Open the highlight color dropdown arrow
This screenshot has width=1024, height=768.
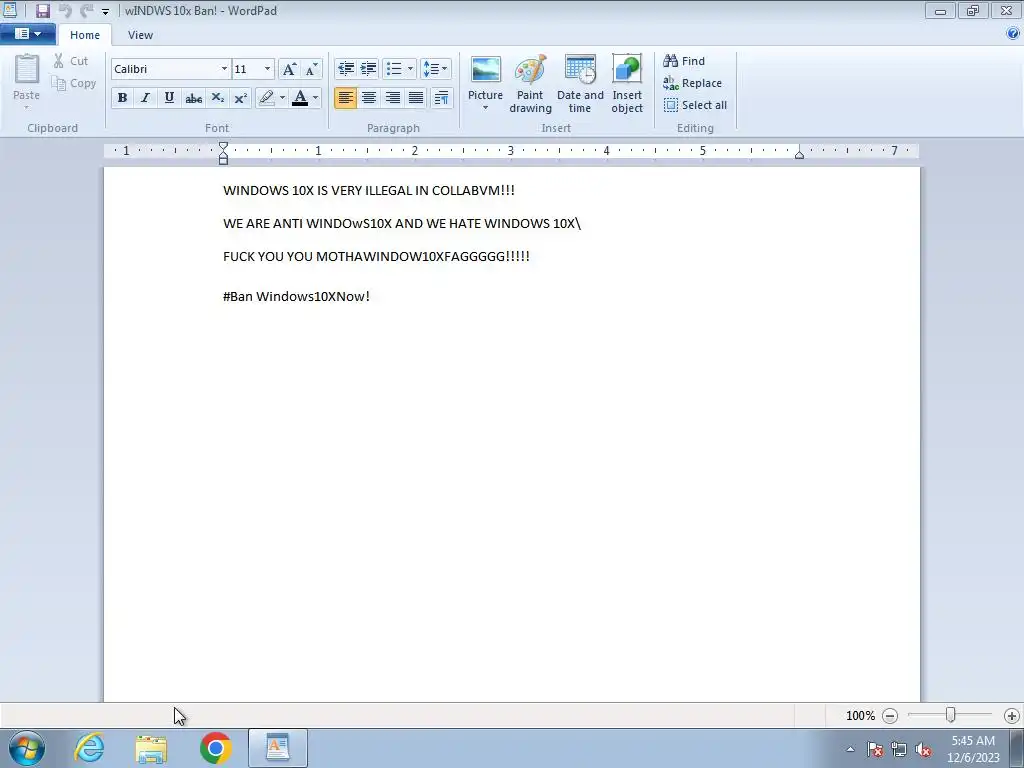[282, 98]
